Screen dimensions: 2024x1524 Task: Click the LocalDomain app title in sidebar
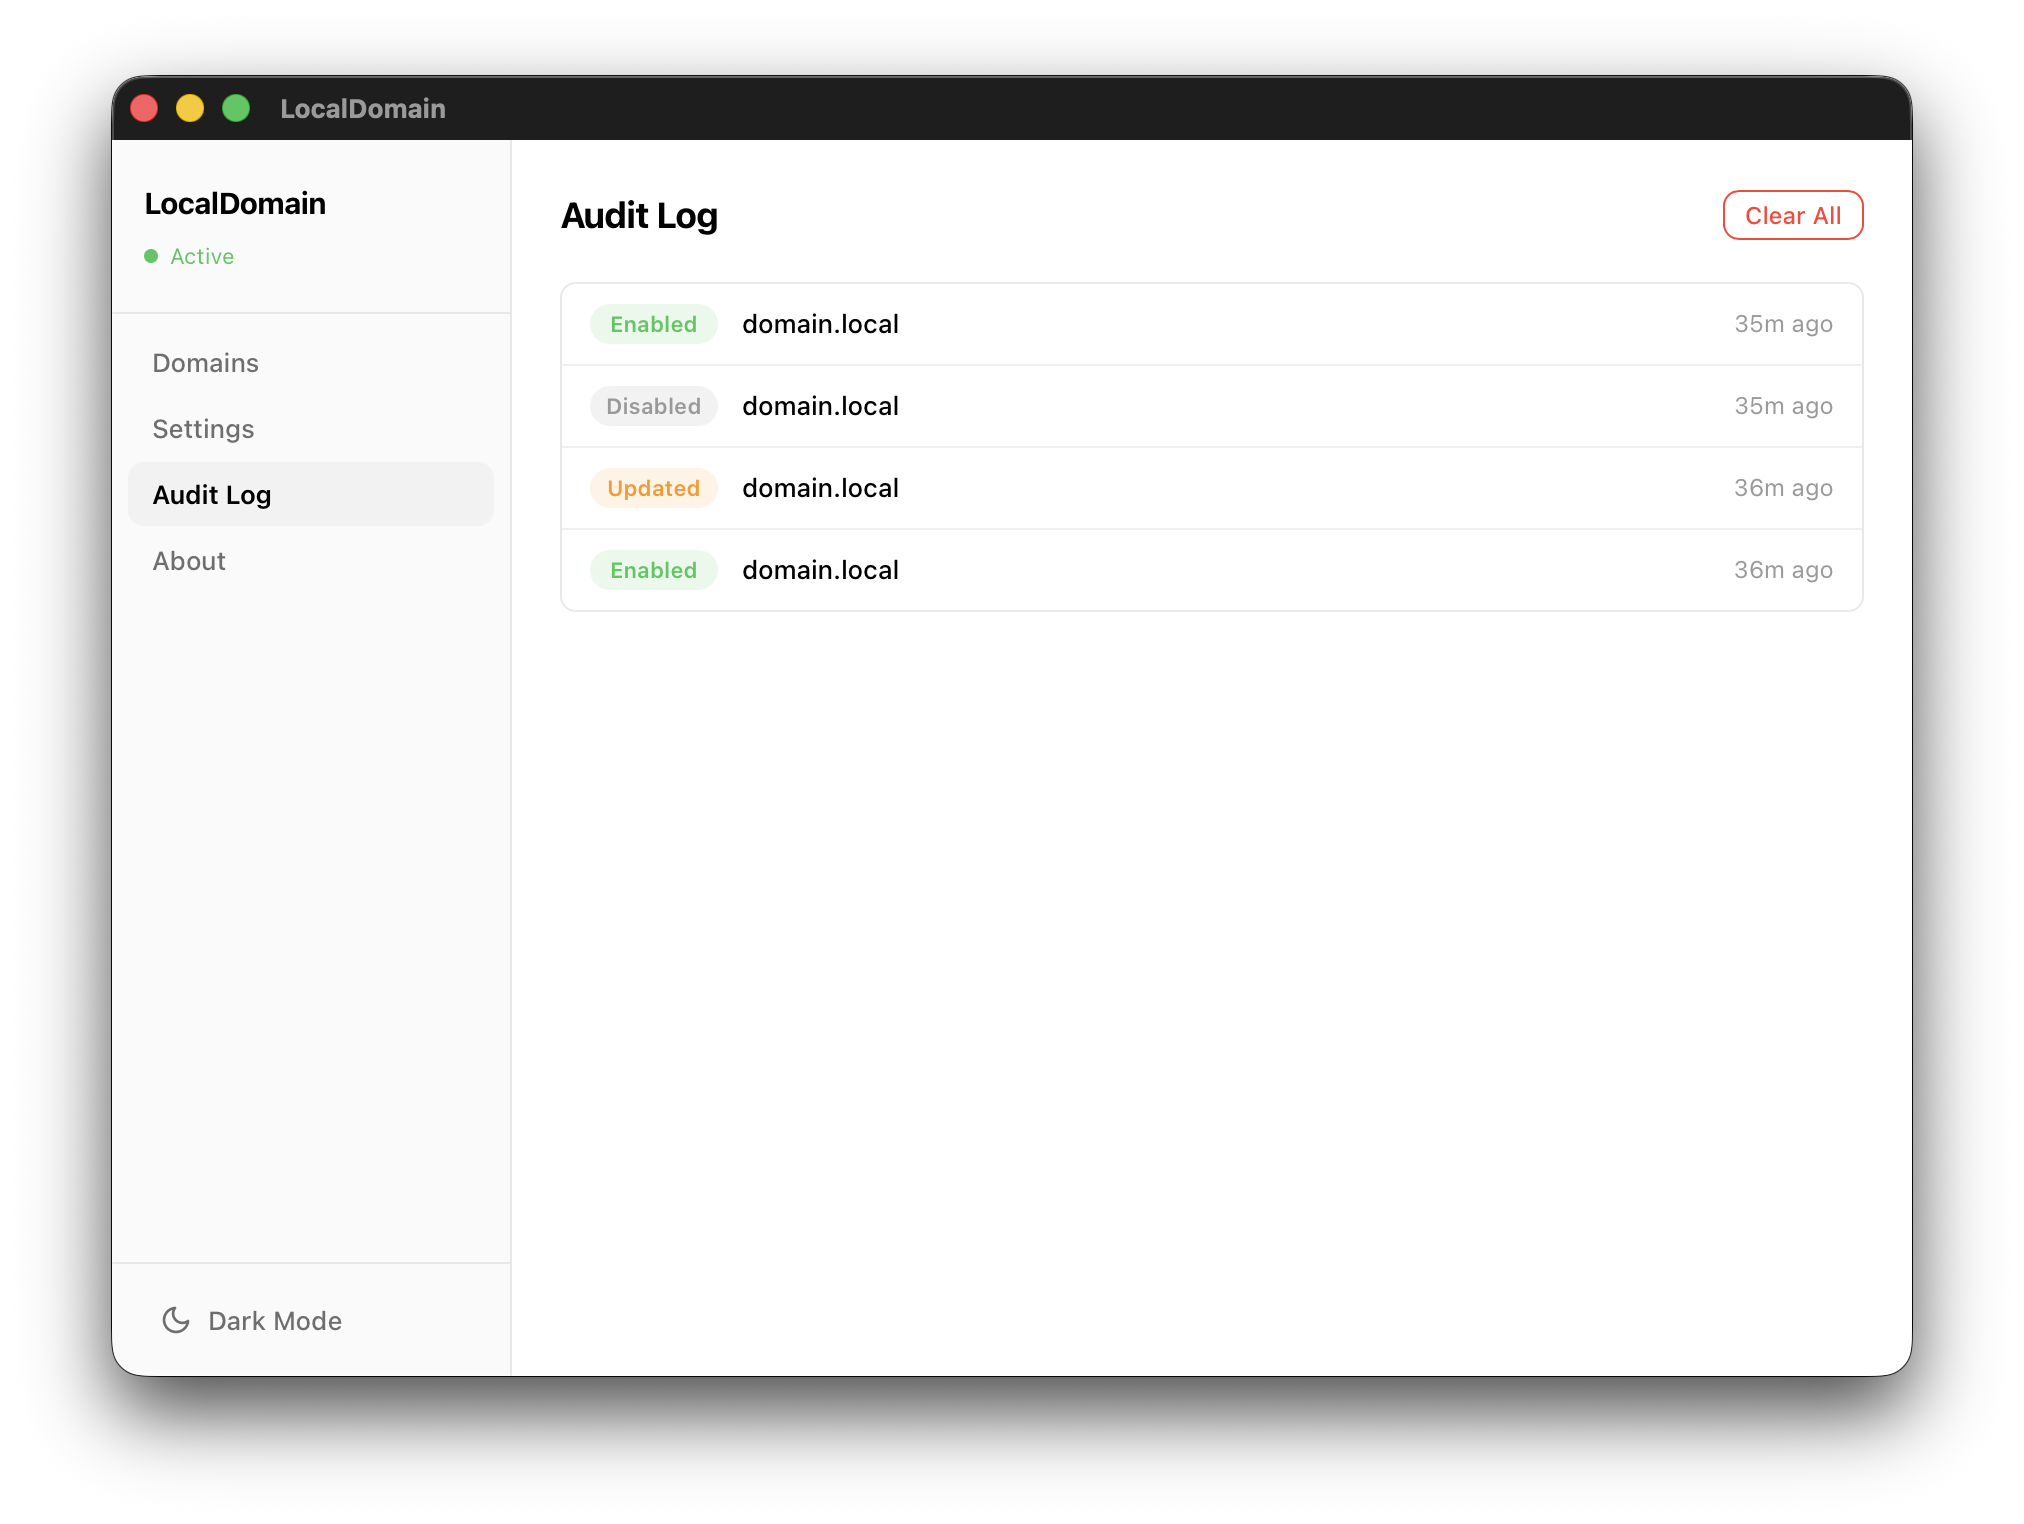[235, 203]
